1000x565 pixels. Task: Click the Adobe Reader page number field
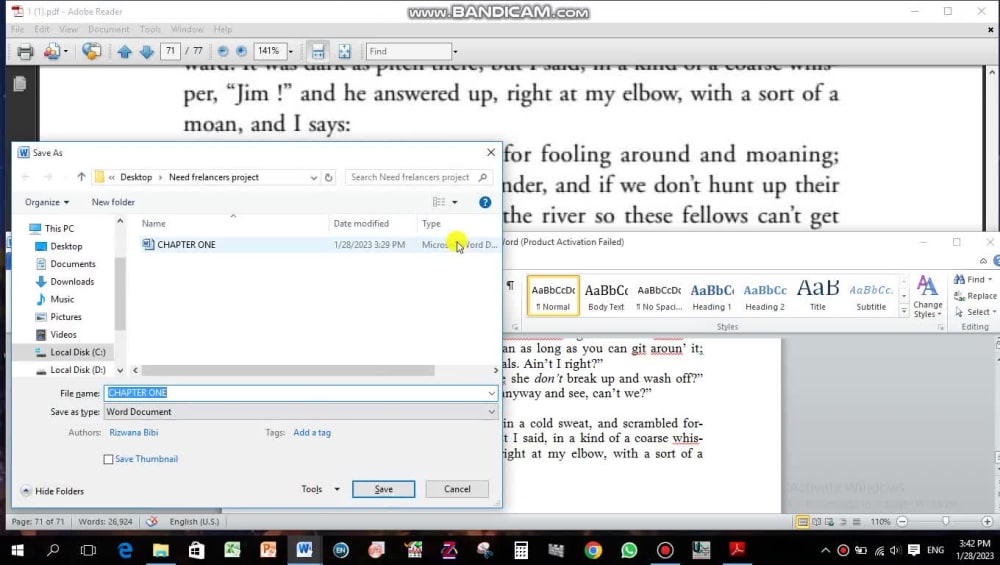pos(170,51)
